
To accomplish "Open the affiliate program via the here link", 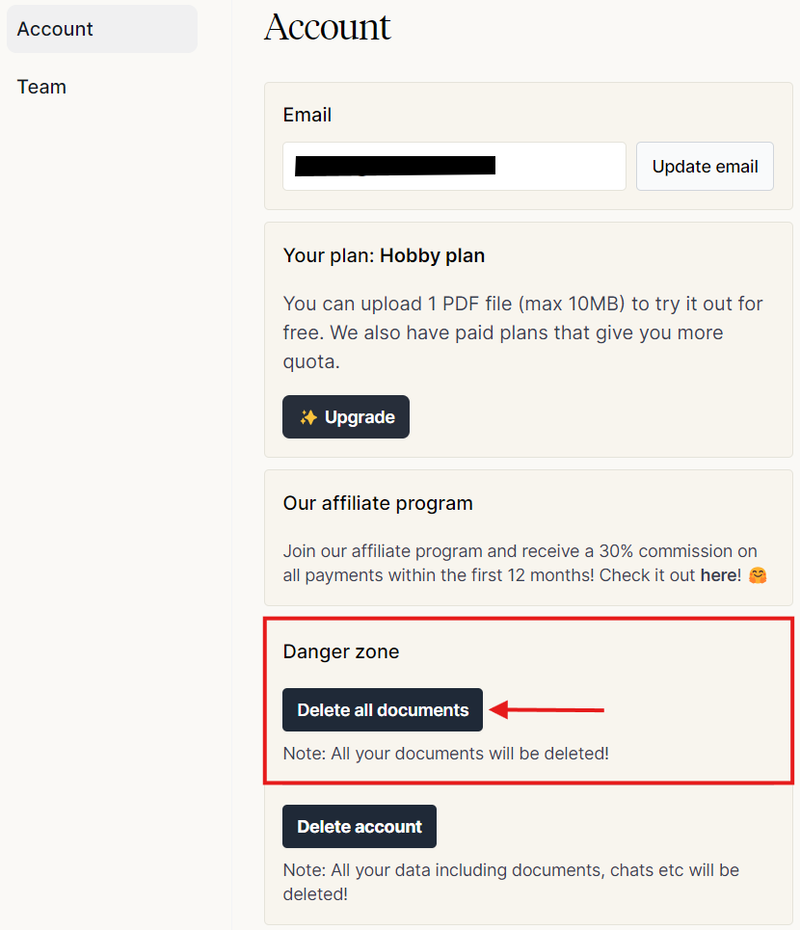I will [x=720, y=575].
